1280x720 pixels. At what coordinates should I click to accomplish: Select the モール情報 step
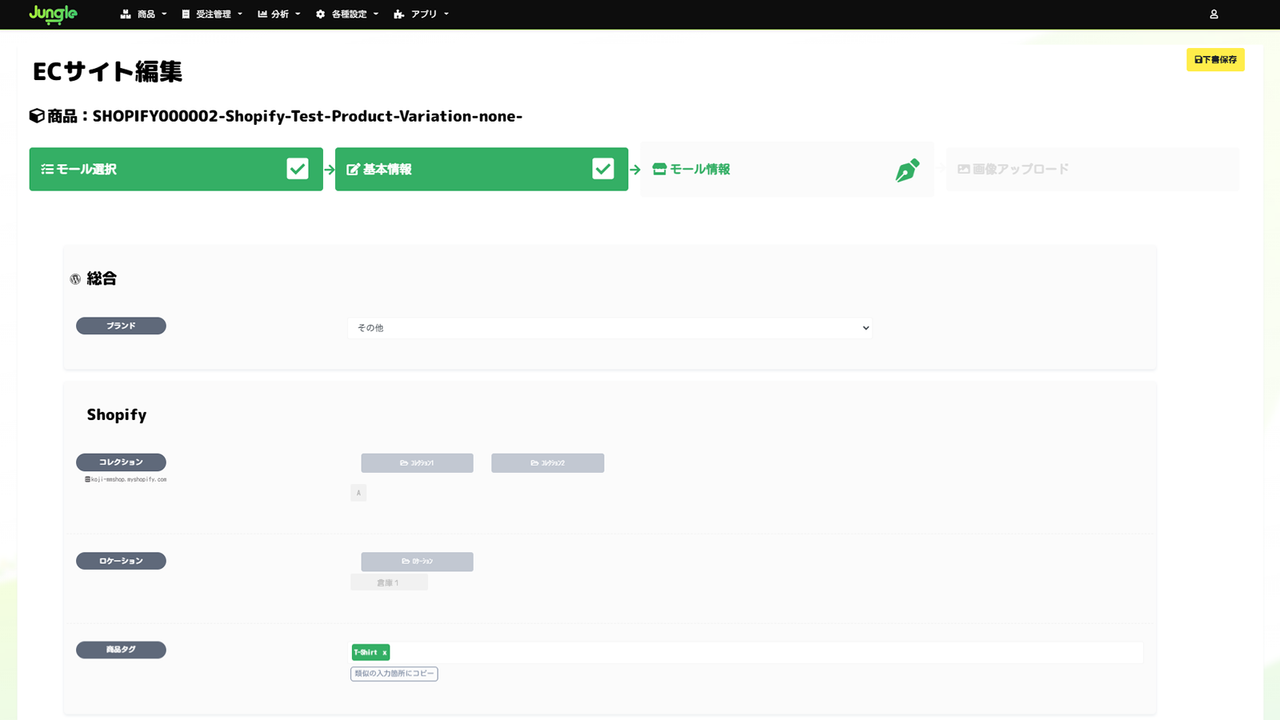787,169
